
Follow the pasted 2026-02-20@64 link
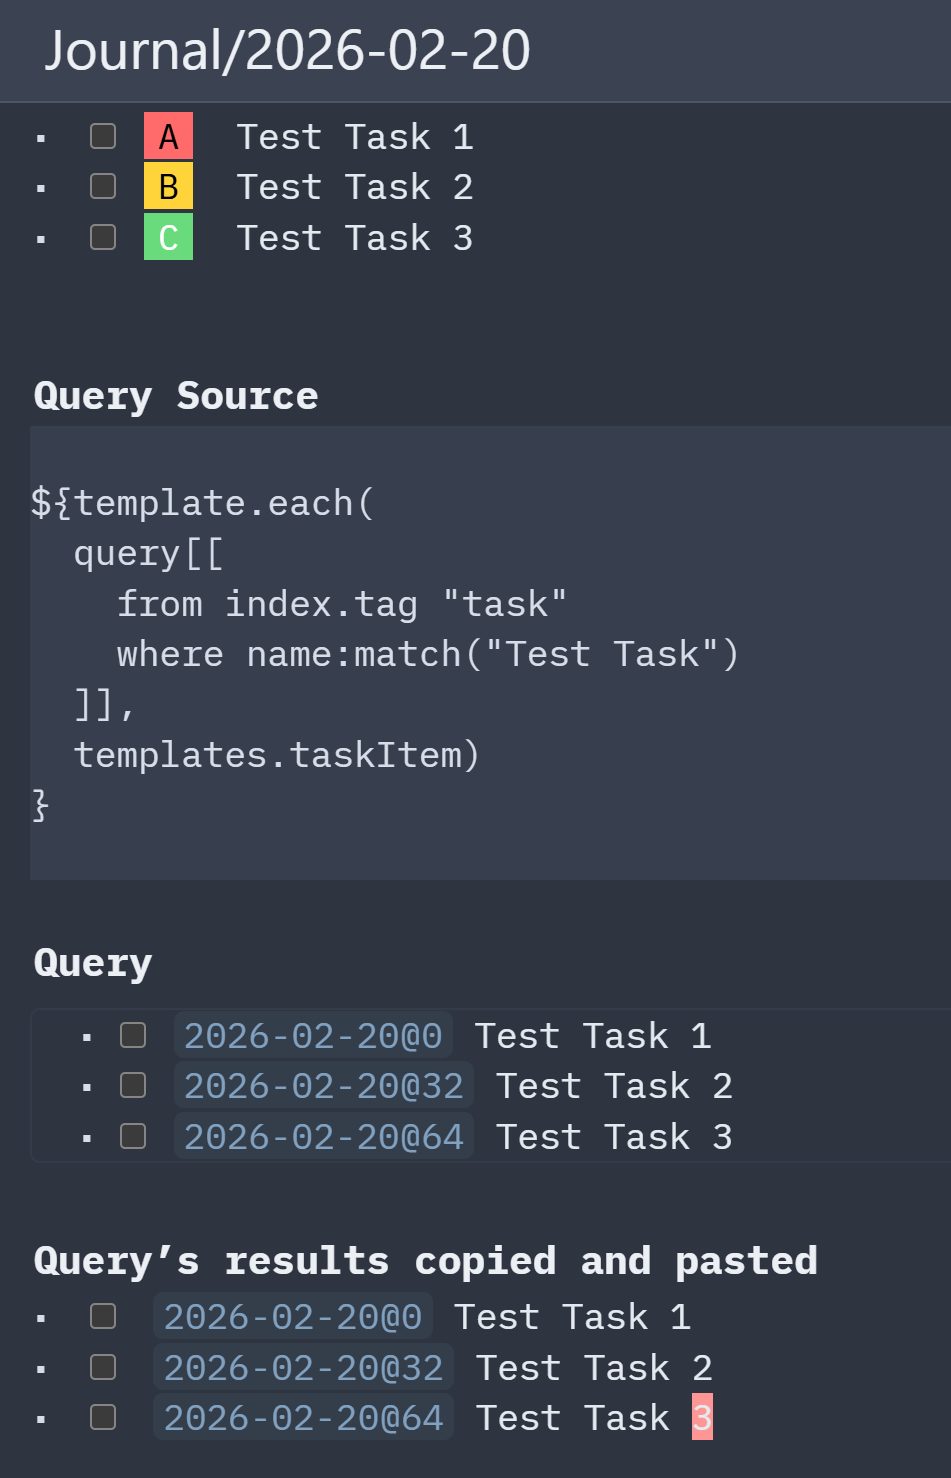(303, 1417)
